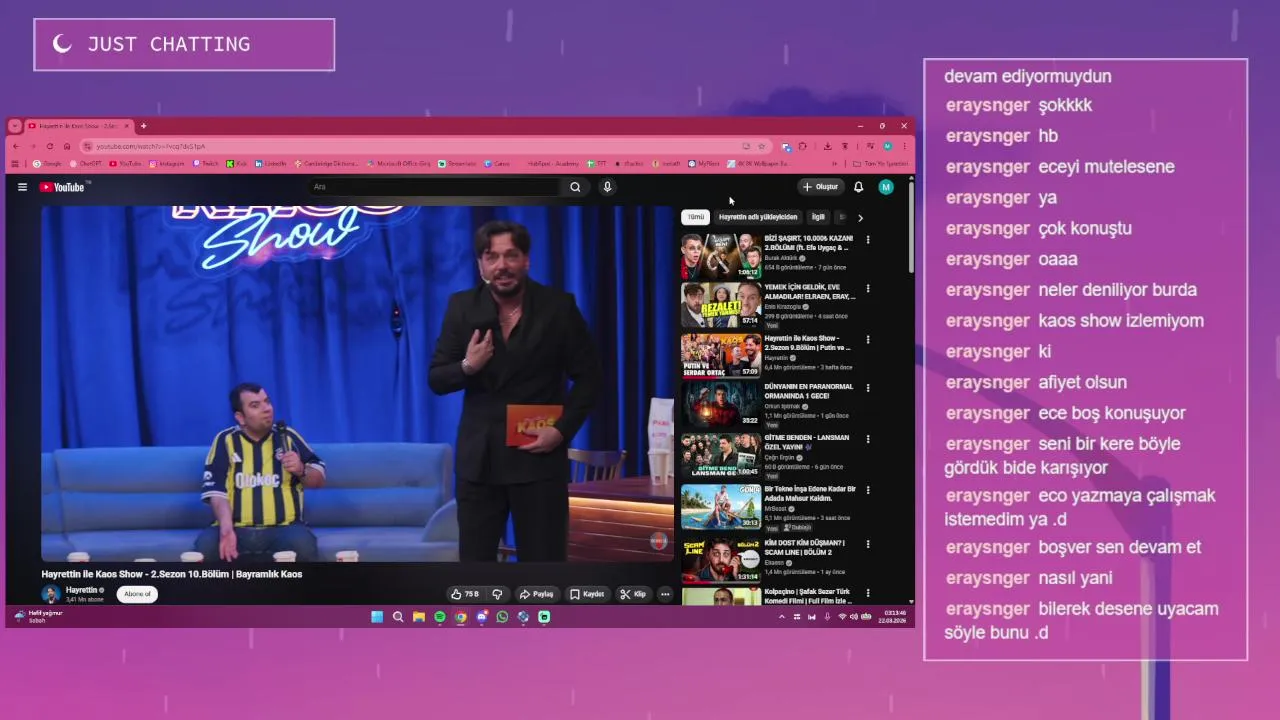This screenshot has height=720, width=1280.
Task: Show hidden tray icons chevron
Action: pyautogui.click(x=782, y=617)
